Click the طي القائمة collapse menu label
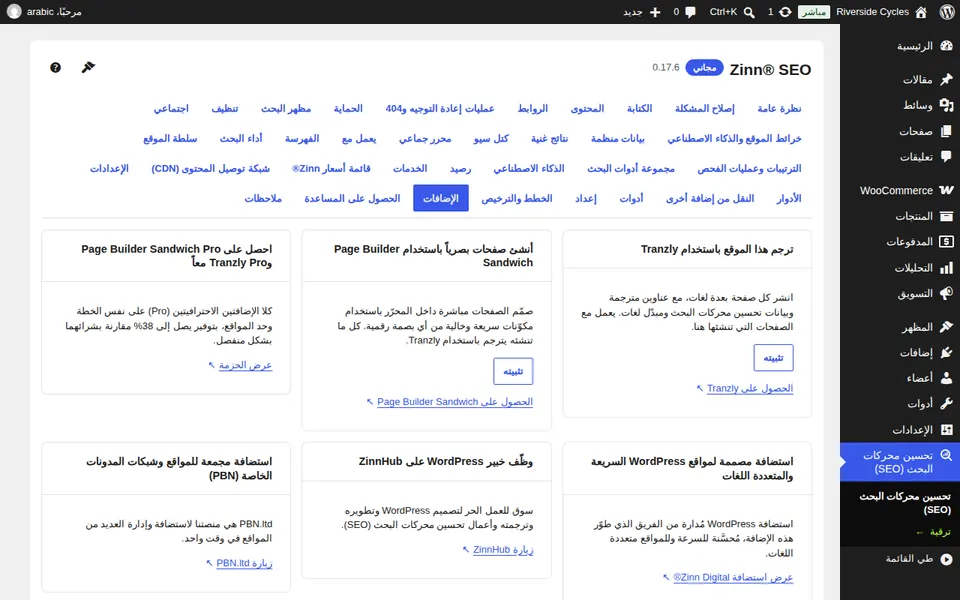The image size is (960, 600). 909,558
